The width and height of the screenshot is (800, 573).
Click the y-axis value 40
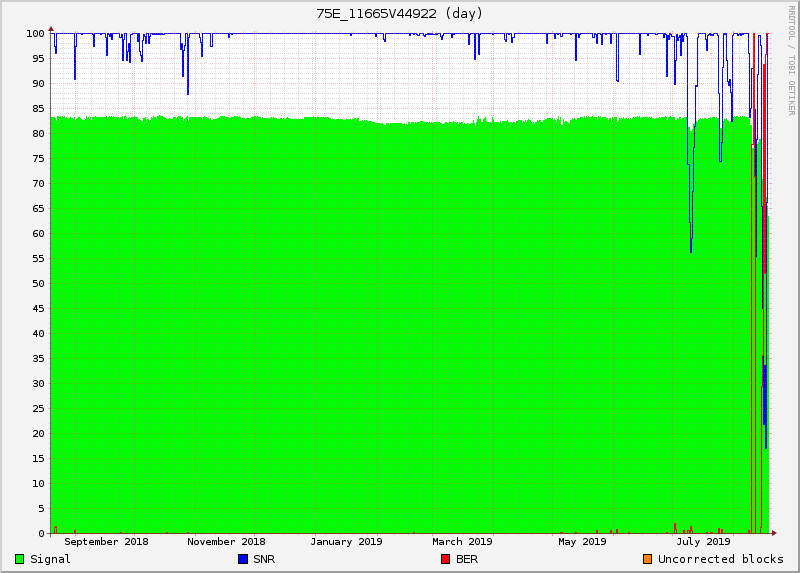click(38, 334)
